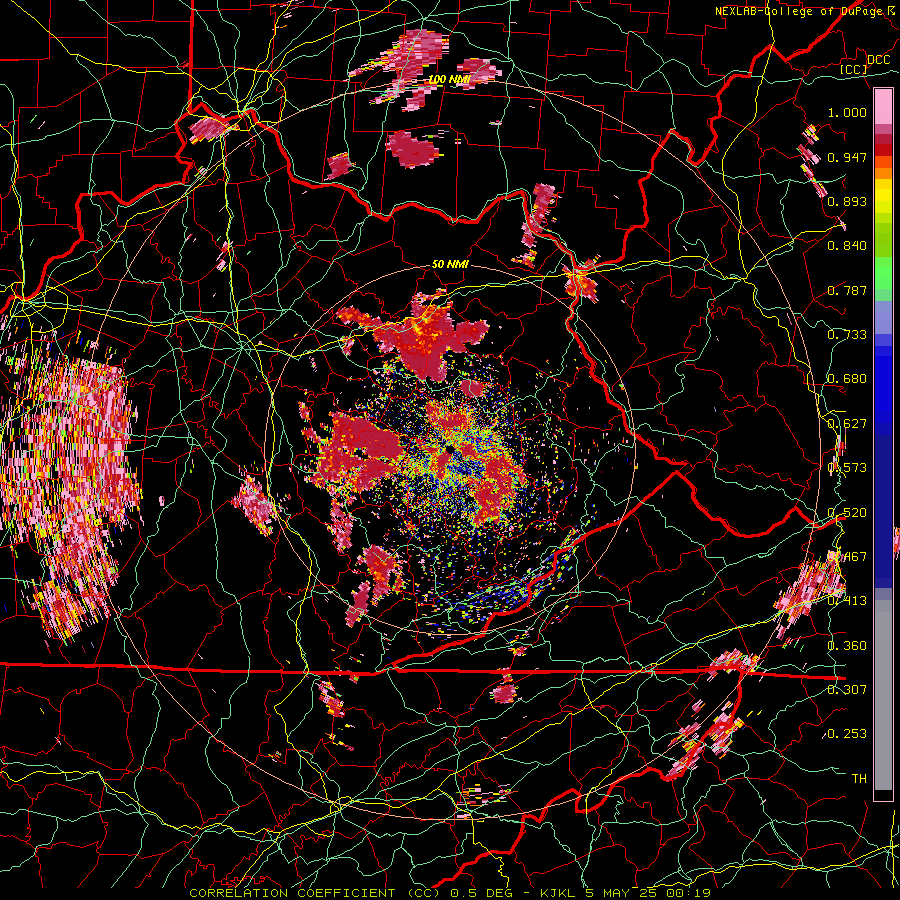Click the 0.840 scale value
This screenshot has height=900, width=900.
(847, 246)
